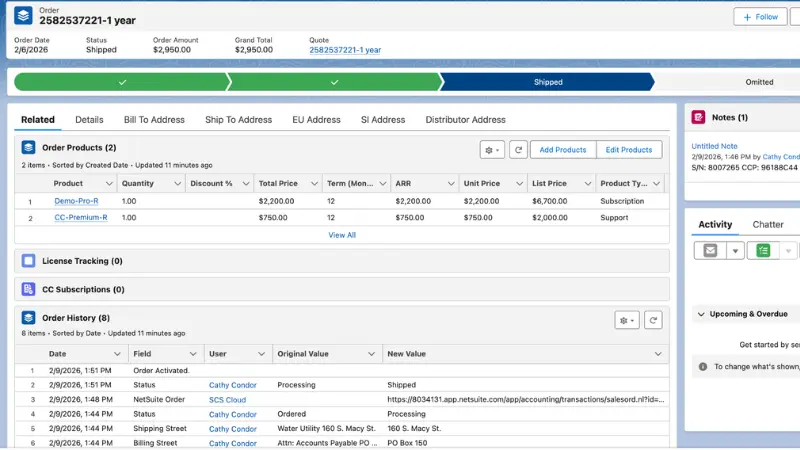Screen dimensions: 800x450
Task: Open the quote link 2582537221-1 year
Action: pyautogui.click(x=345, y=49)
